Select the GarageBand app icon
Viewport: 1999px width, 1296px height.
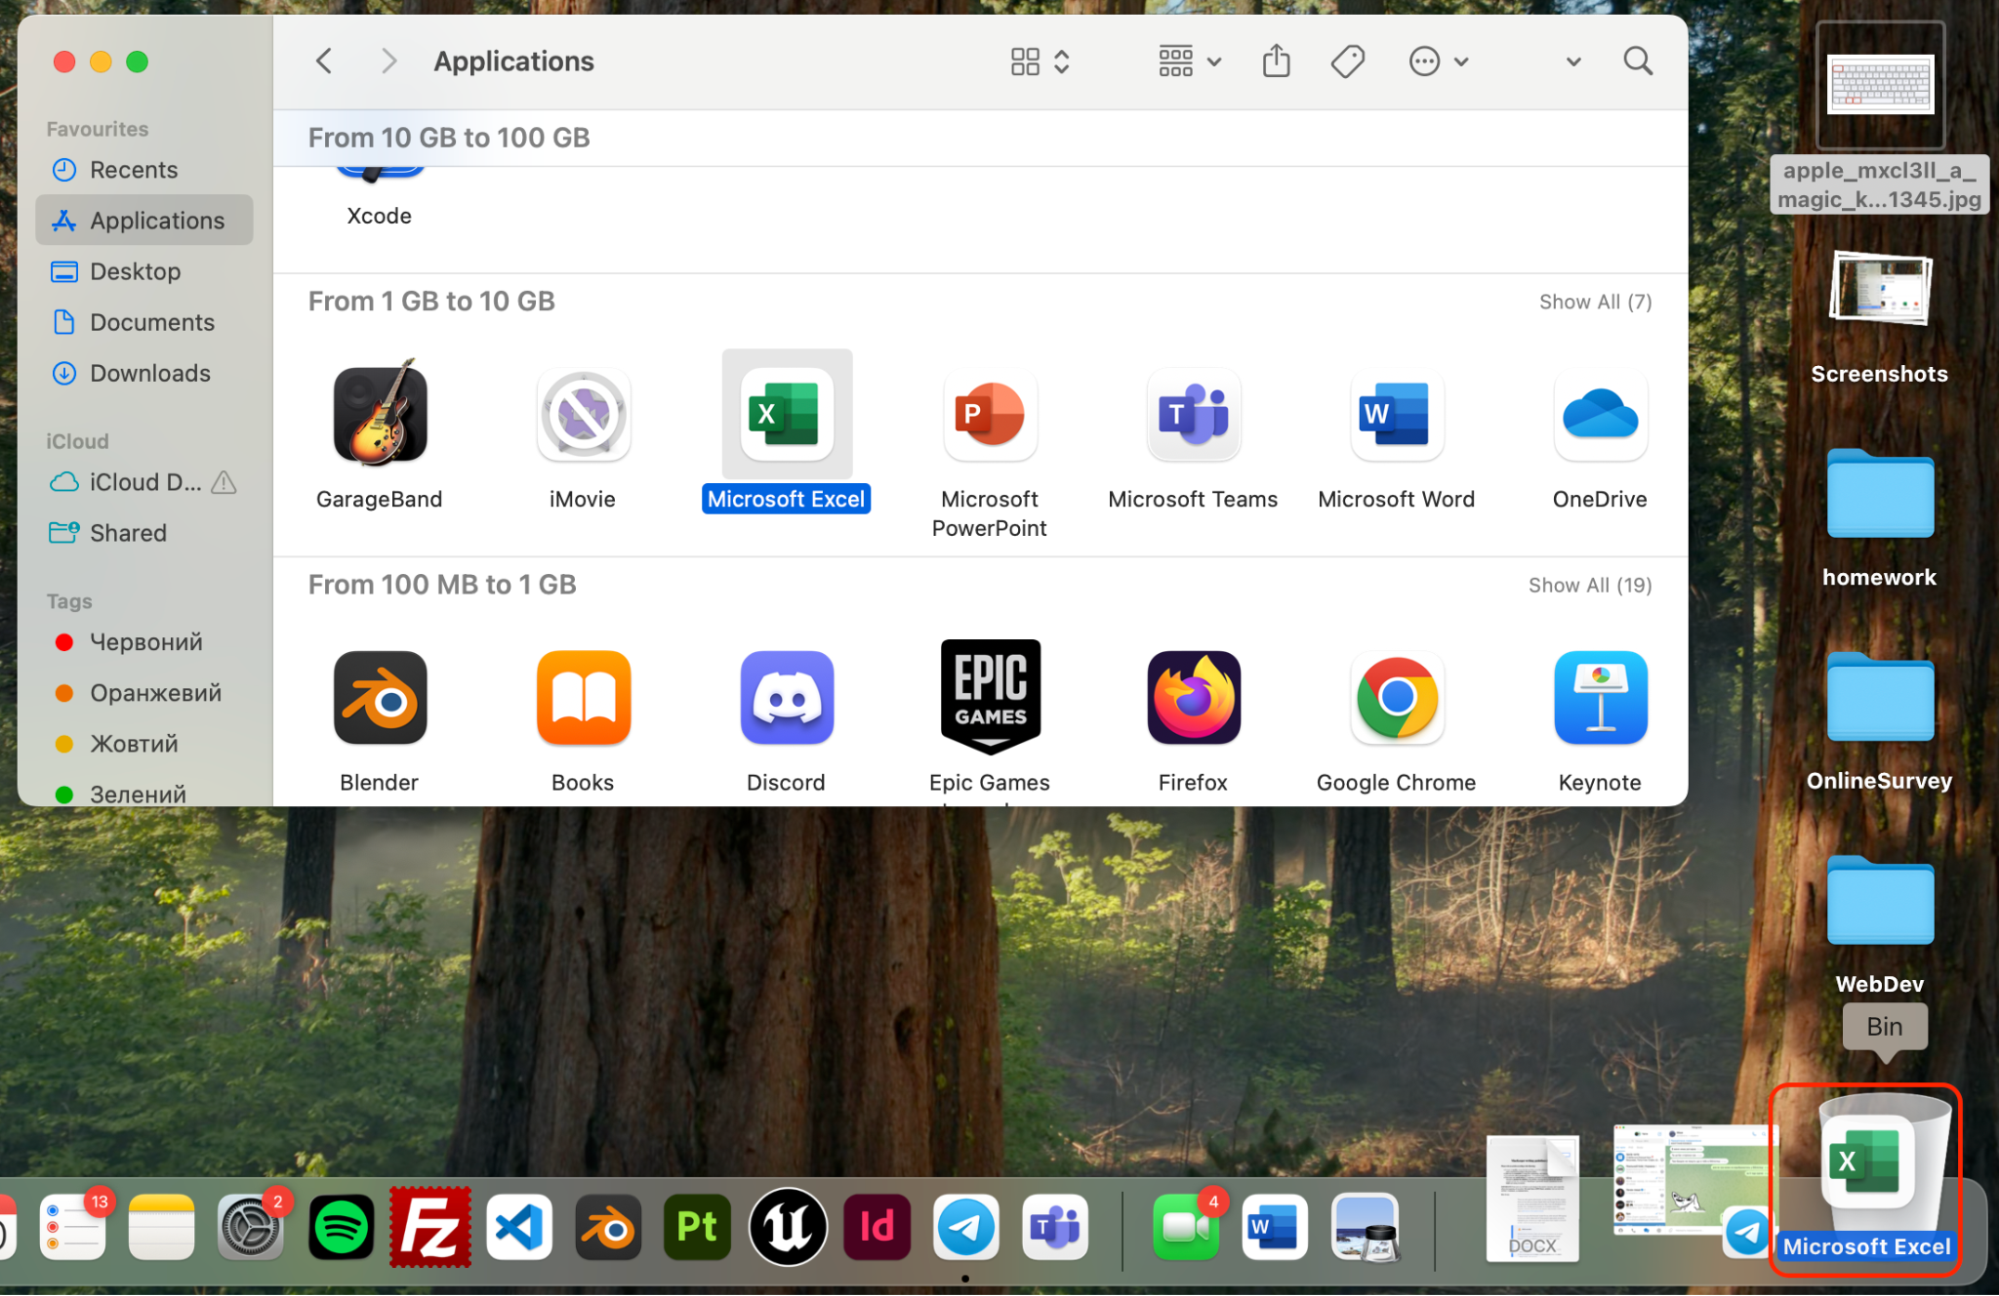pyautogui.click(x=379, y=415)
